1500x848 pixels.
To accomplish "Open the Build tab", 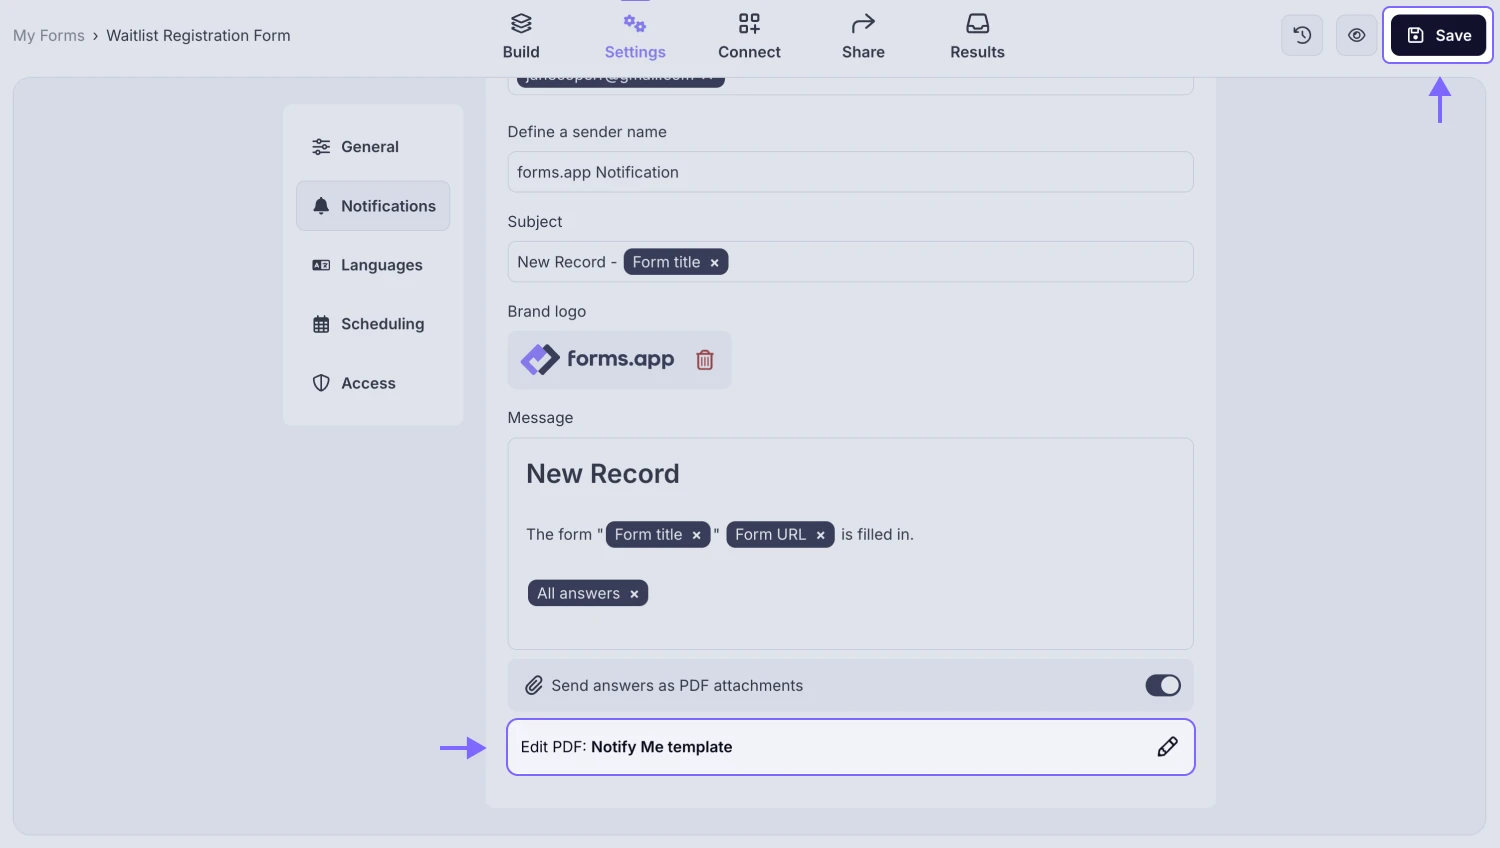I will click(x=521, y=36).
